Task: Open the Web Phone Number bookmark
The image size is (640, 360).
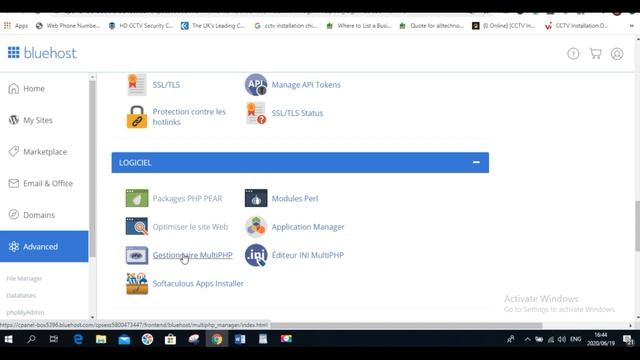Action: 68,25
